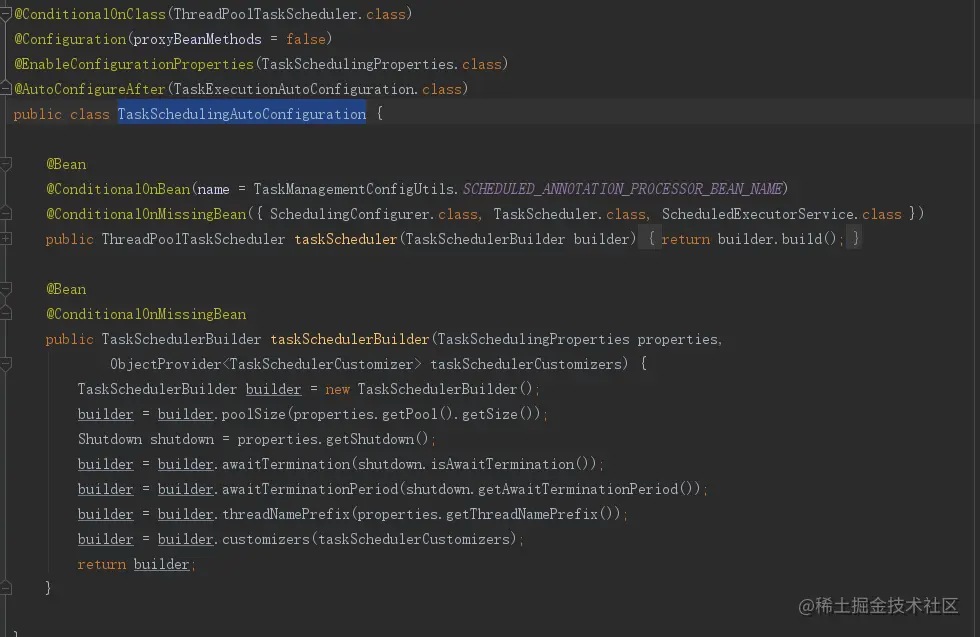
Task: Click SCHEDULED_ANNOTATION_PROCESSOR_BEAN_NAME constant
Action: [x=622, y=189]
